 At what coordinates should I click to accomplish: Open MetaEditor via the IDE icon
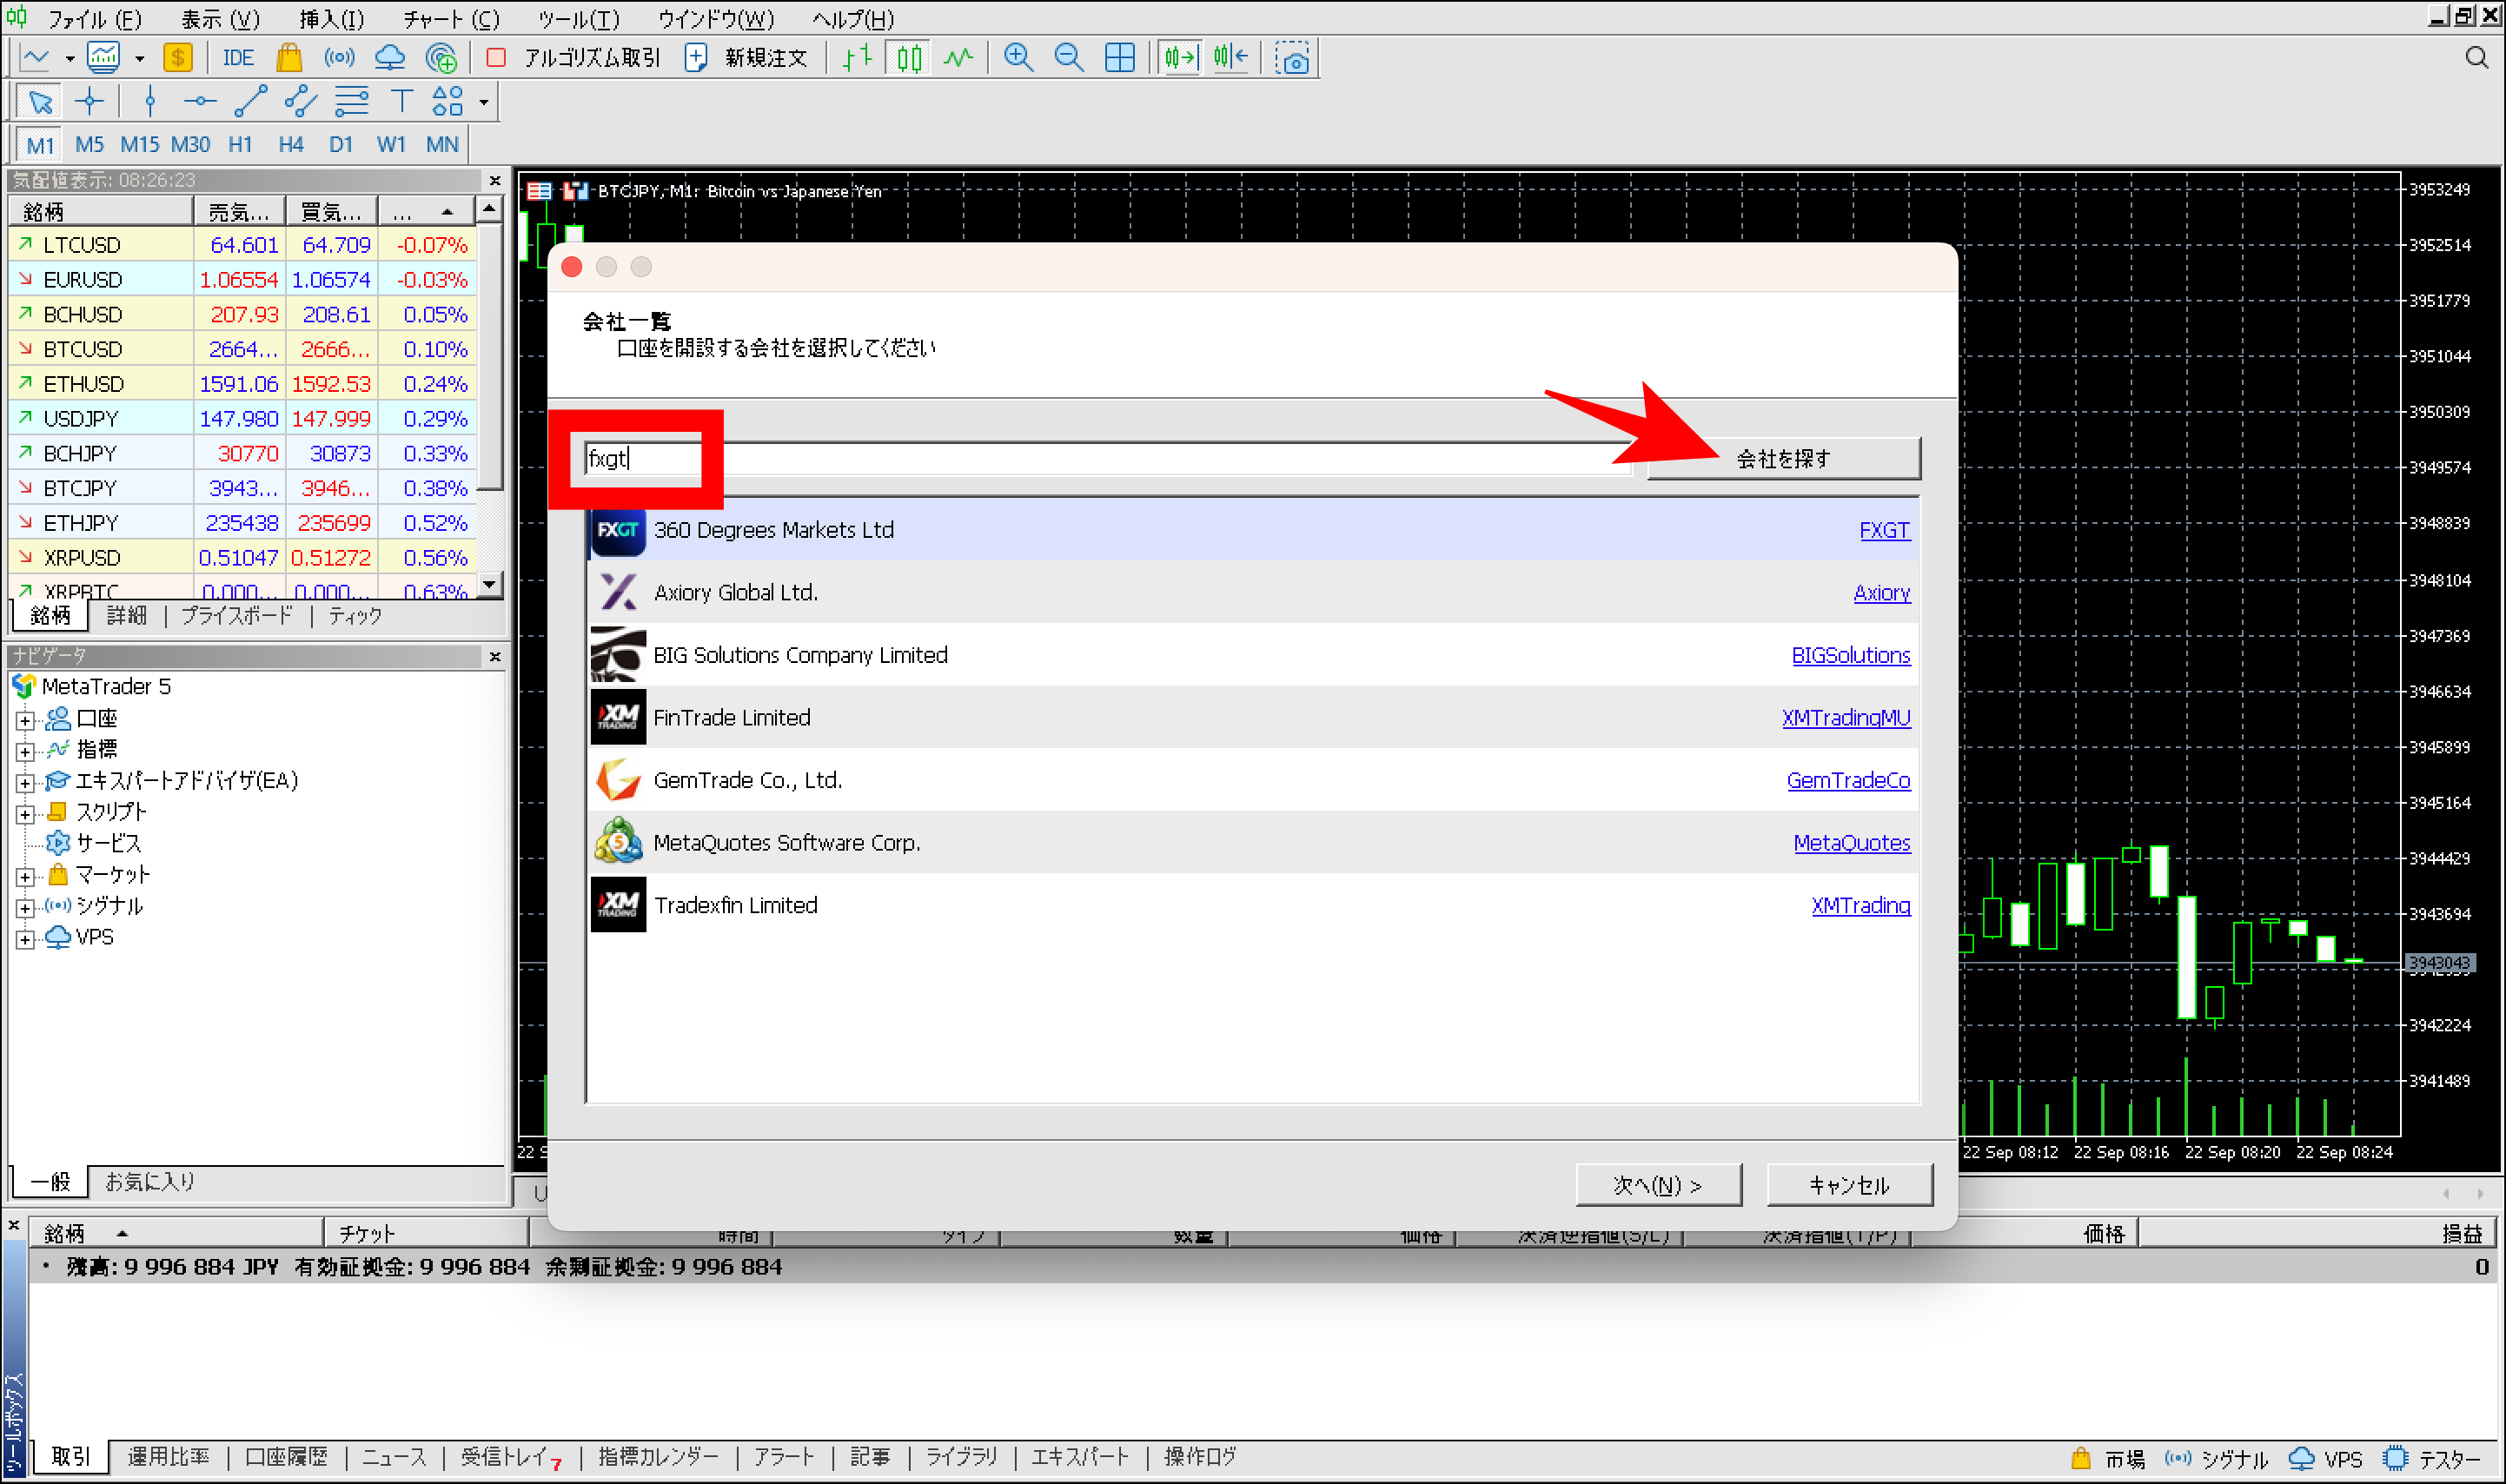pos(237,57)
